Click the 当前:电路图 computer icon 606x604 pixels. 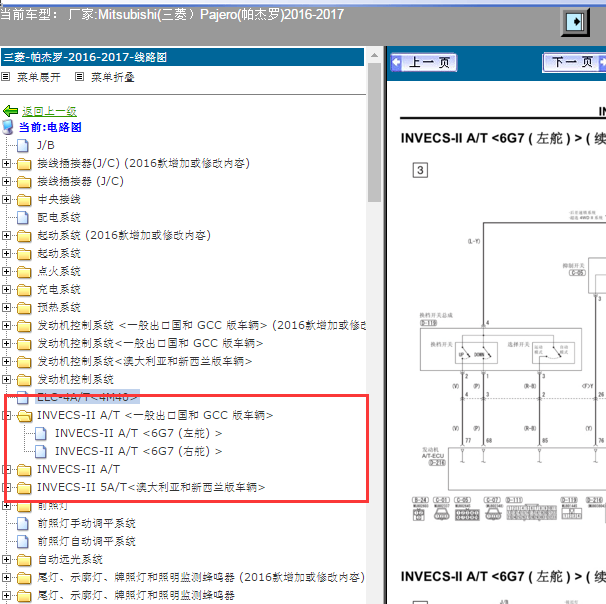[8, 127]
